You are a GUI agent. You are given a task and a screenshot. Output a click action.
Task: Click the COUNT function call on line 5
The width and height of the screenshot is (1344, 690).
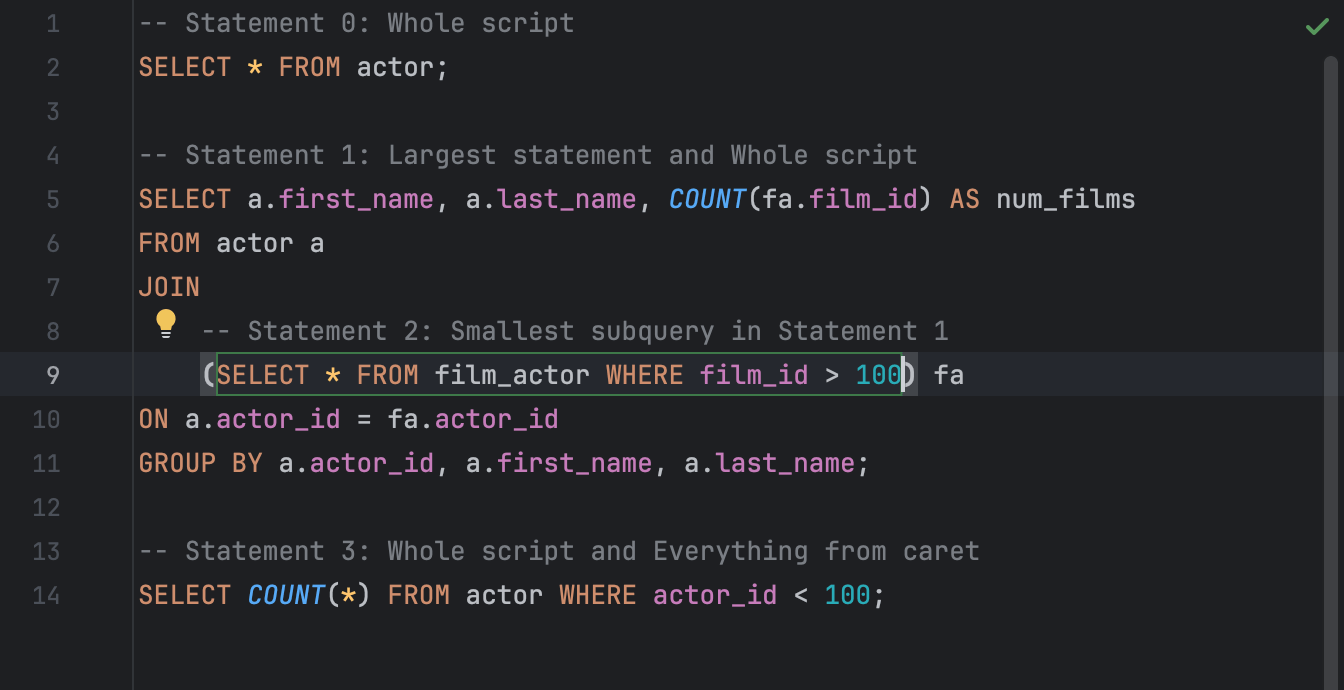(707, 199)
